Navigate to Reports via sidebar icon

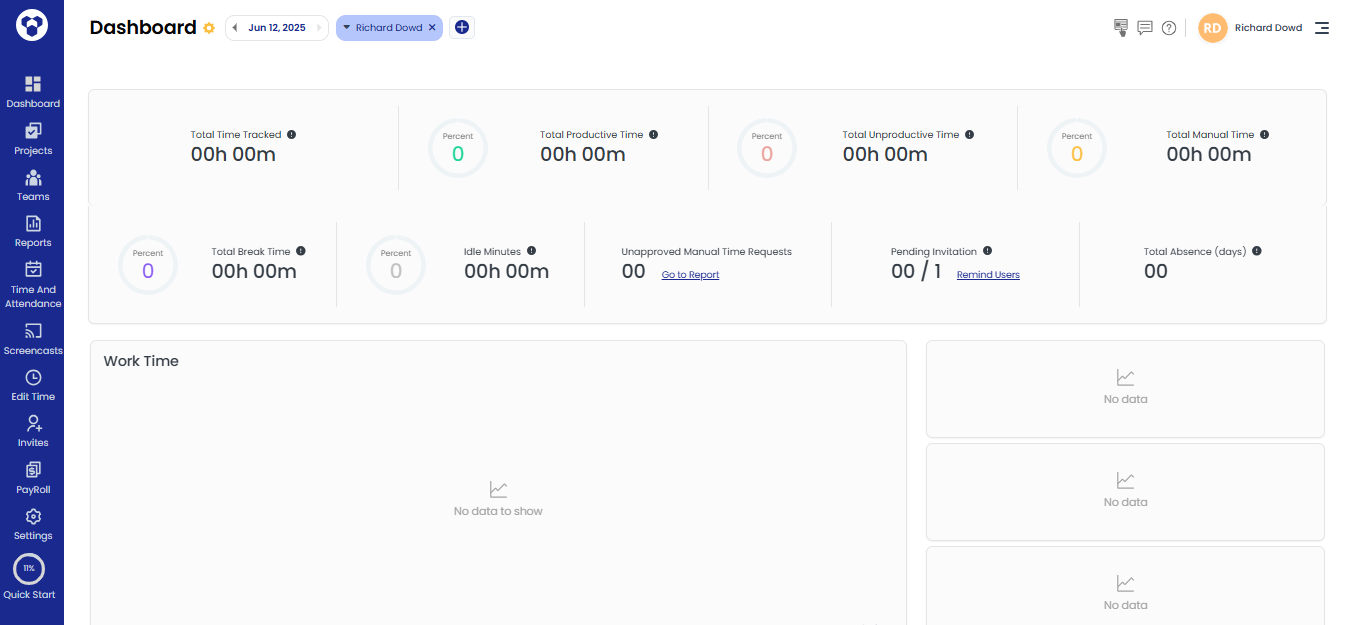pyautogui.click(x=33, y=232)
